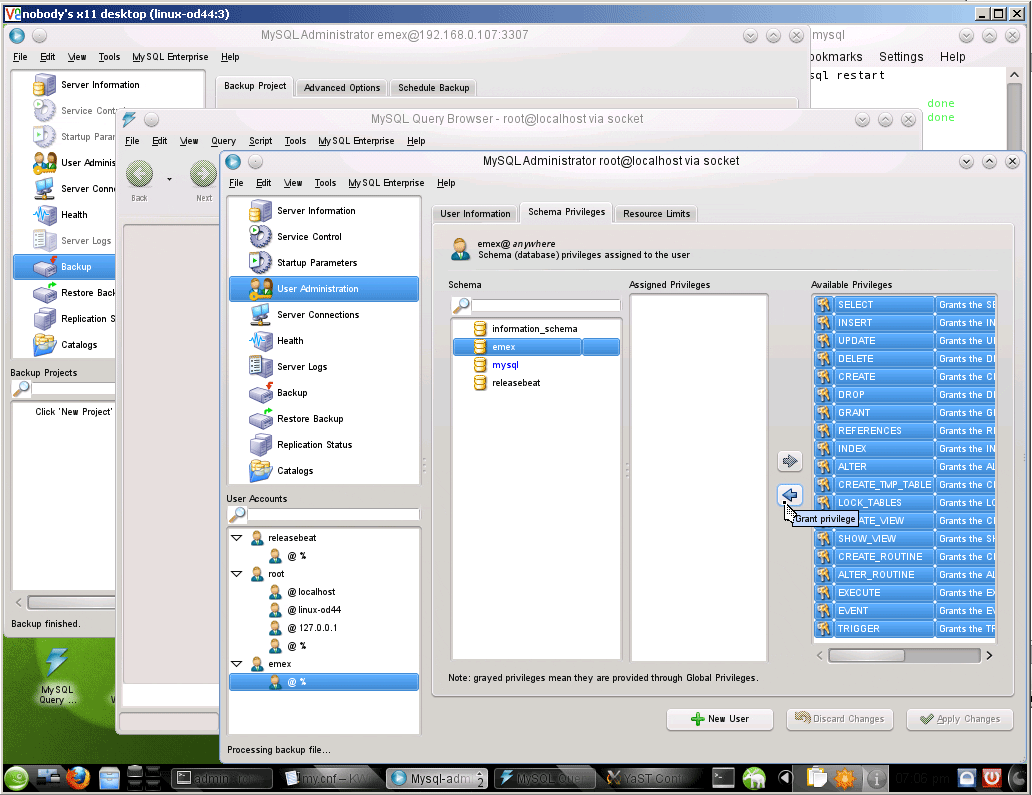Click the Schema search input field
Viewport: 1032px width, 795px height.
(x=546, y=305)
